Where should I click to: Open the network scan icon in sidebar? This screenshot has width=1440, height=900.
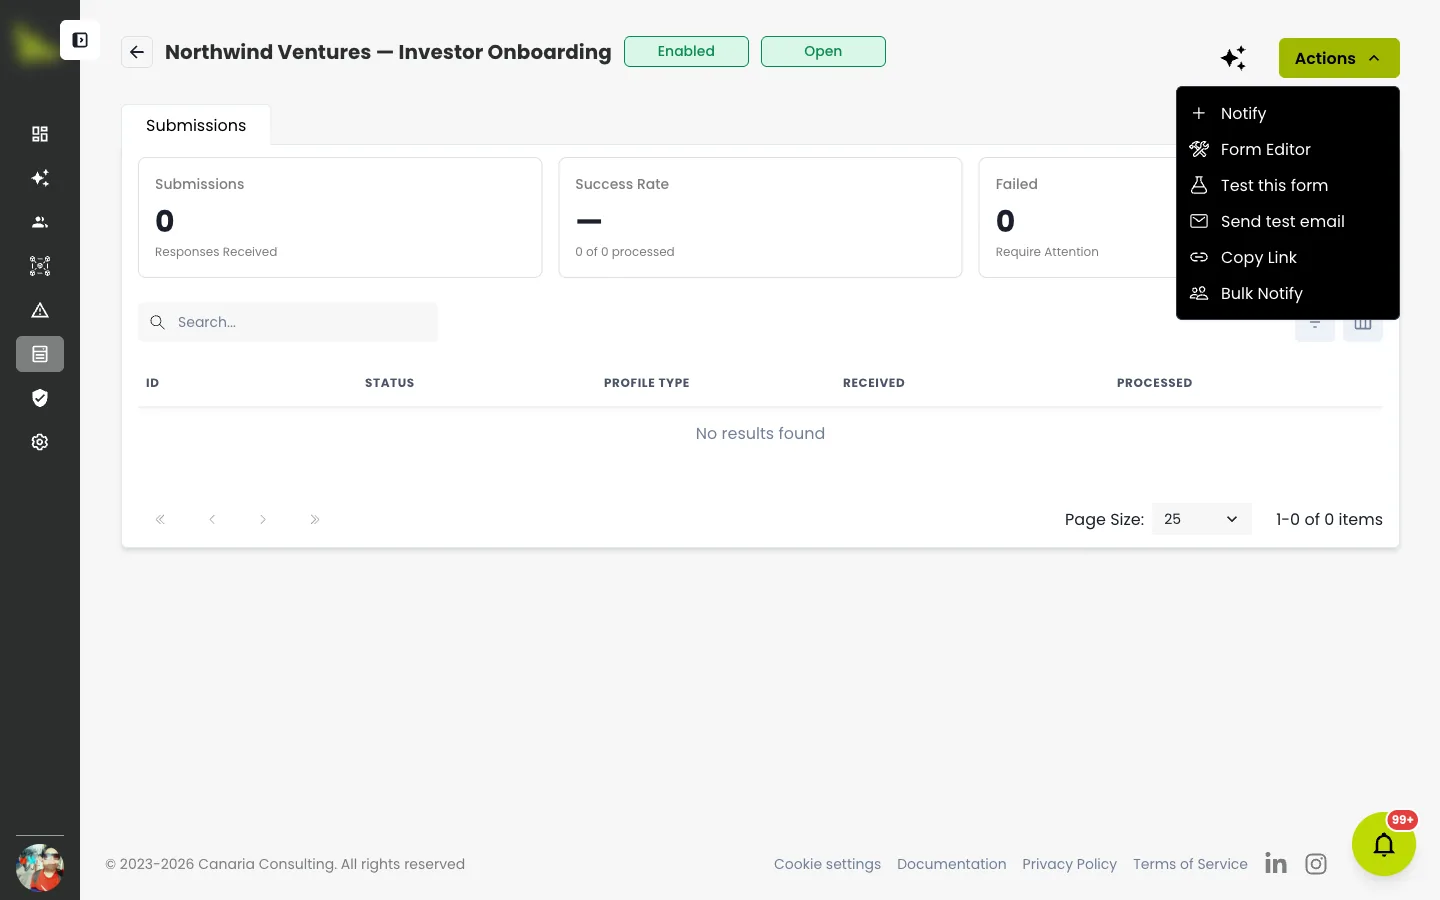point(40,266)
